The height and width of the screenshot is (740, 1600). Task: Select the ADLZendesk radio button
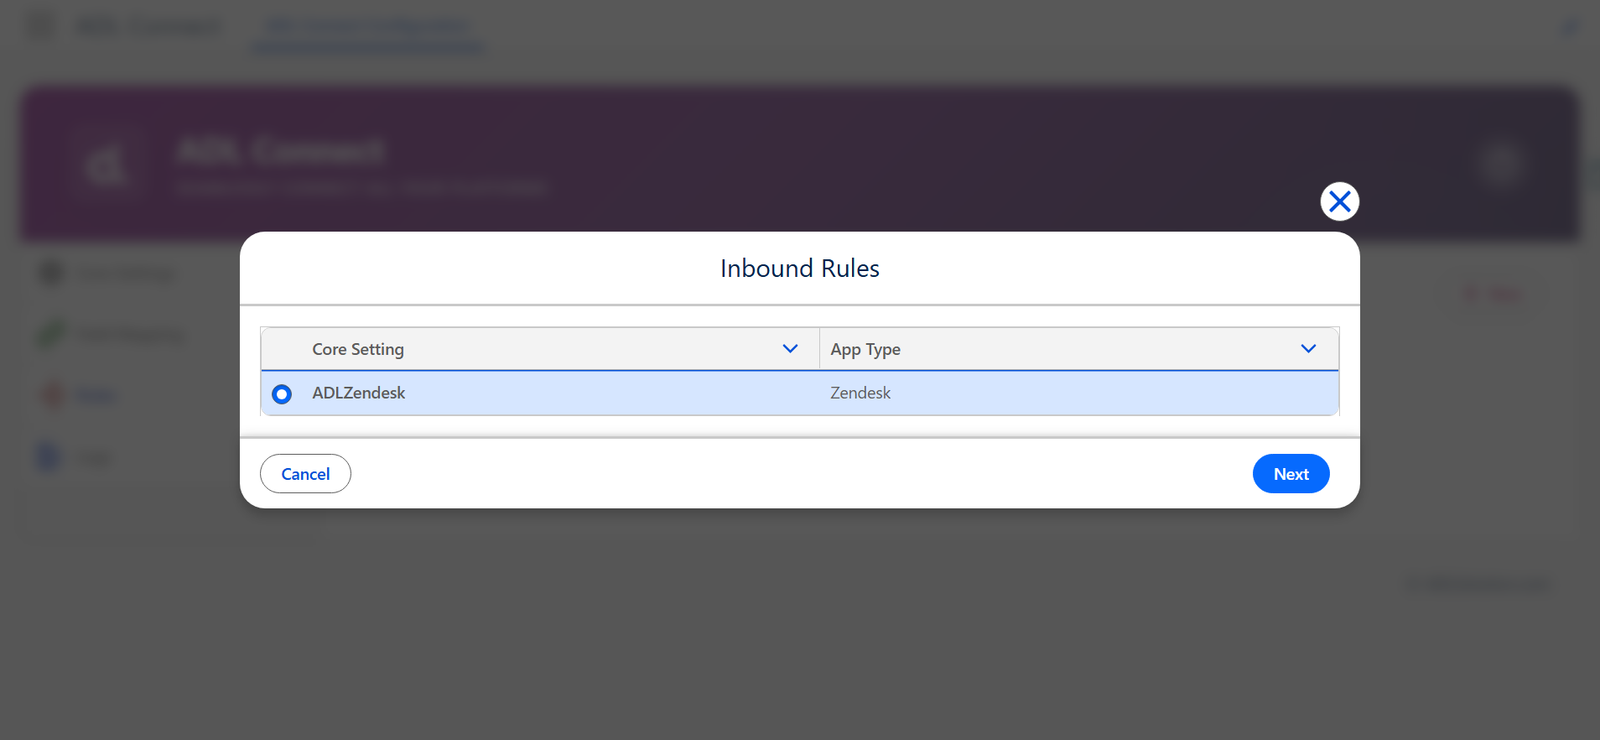click(x=282, y=394)
